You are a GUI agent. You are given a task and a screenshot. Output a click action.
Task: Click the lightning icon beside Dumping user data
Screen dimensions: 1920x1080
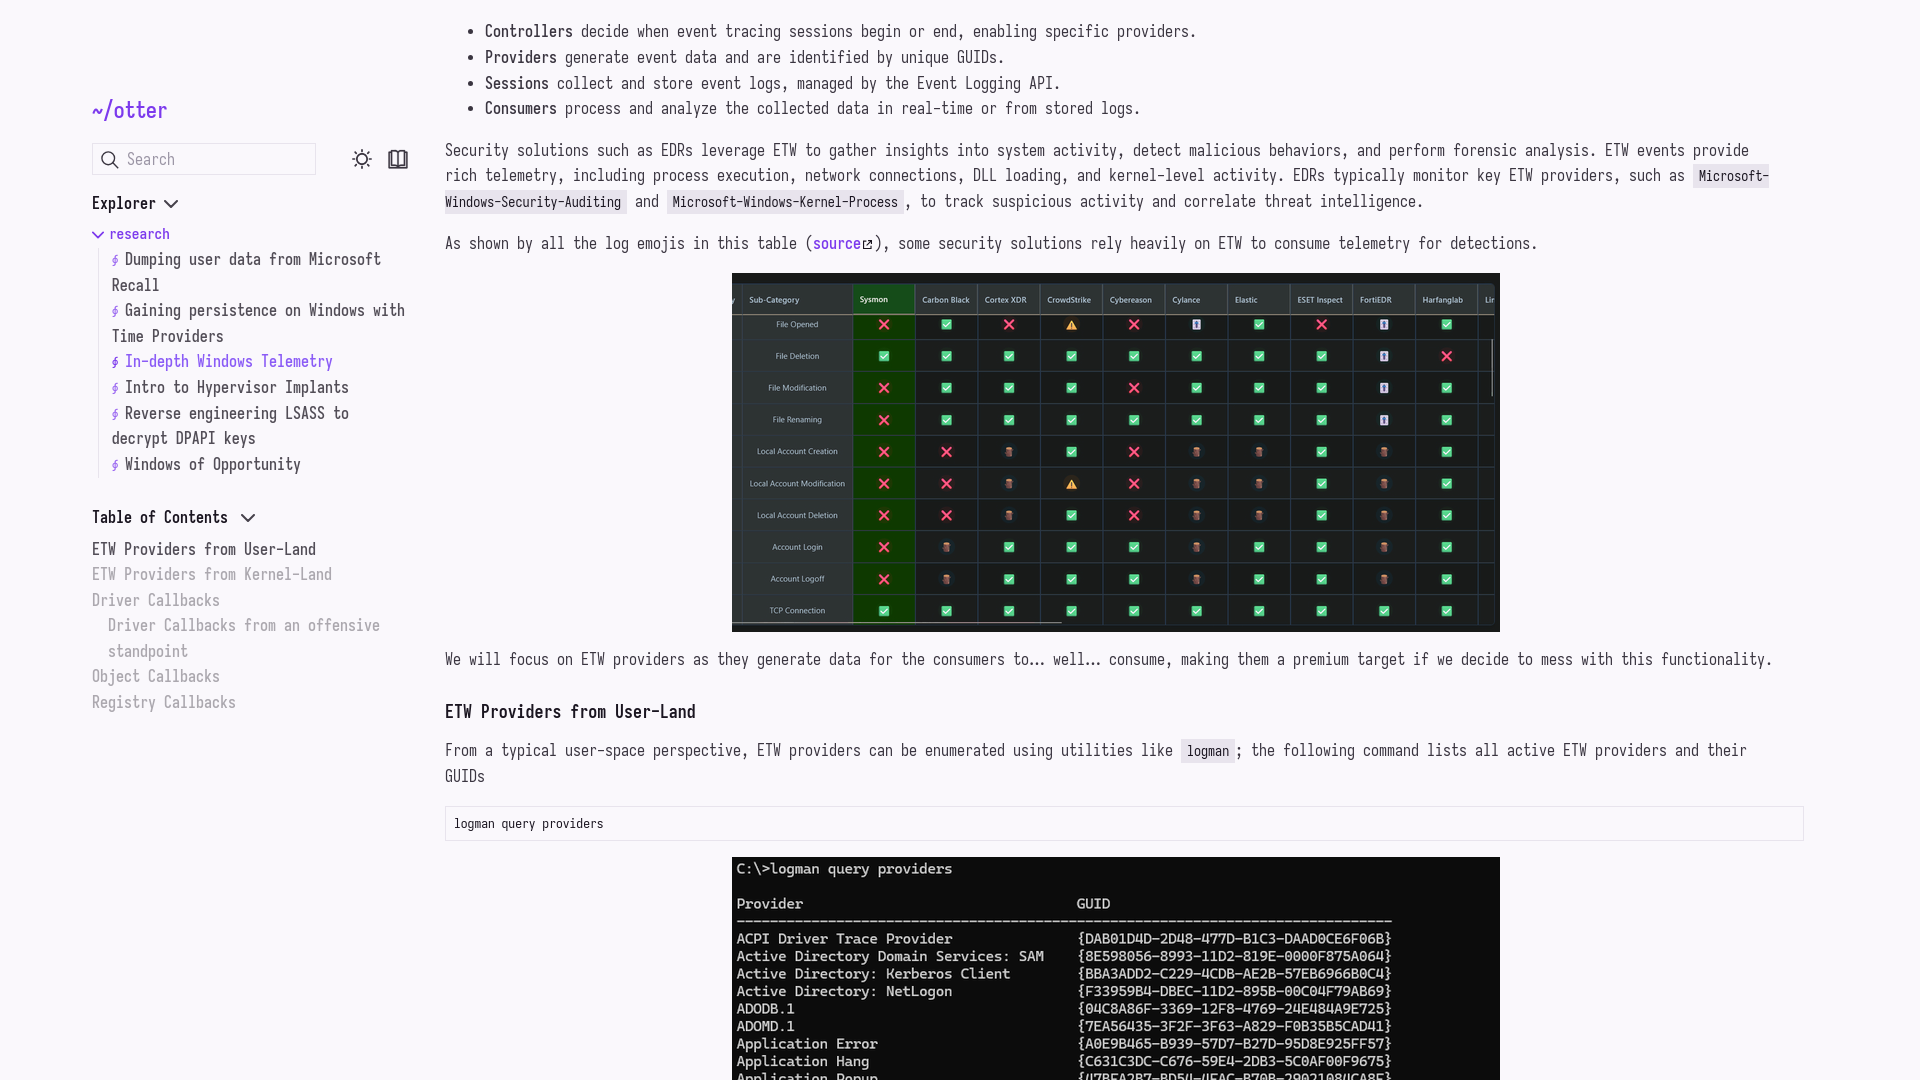tap(116, 261)
